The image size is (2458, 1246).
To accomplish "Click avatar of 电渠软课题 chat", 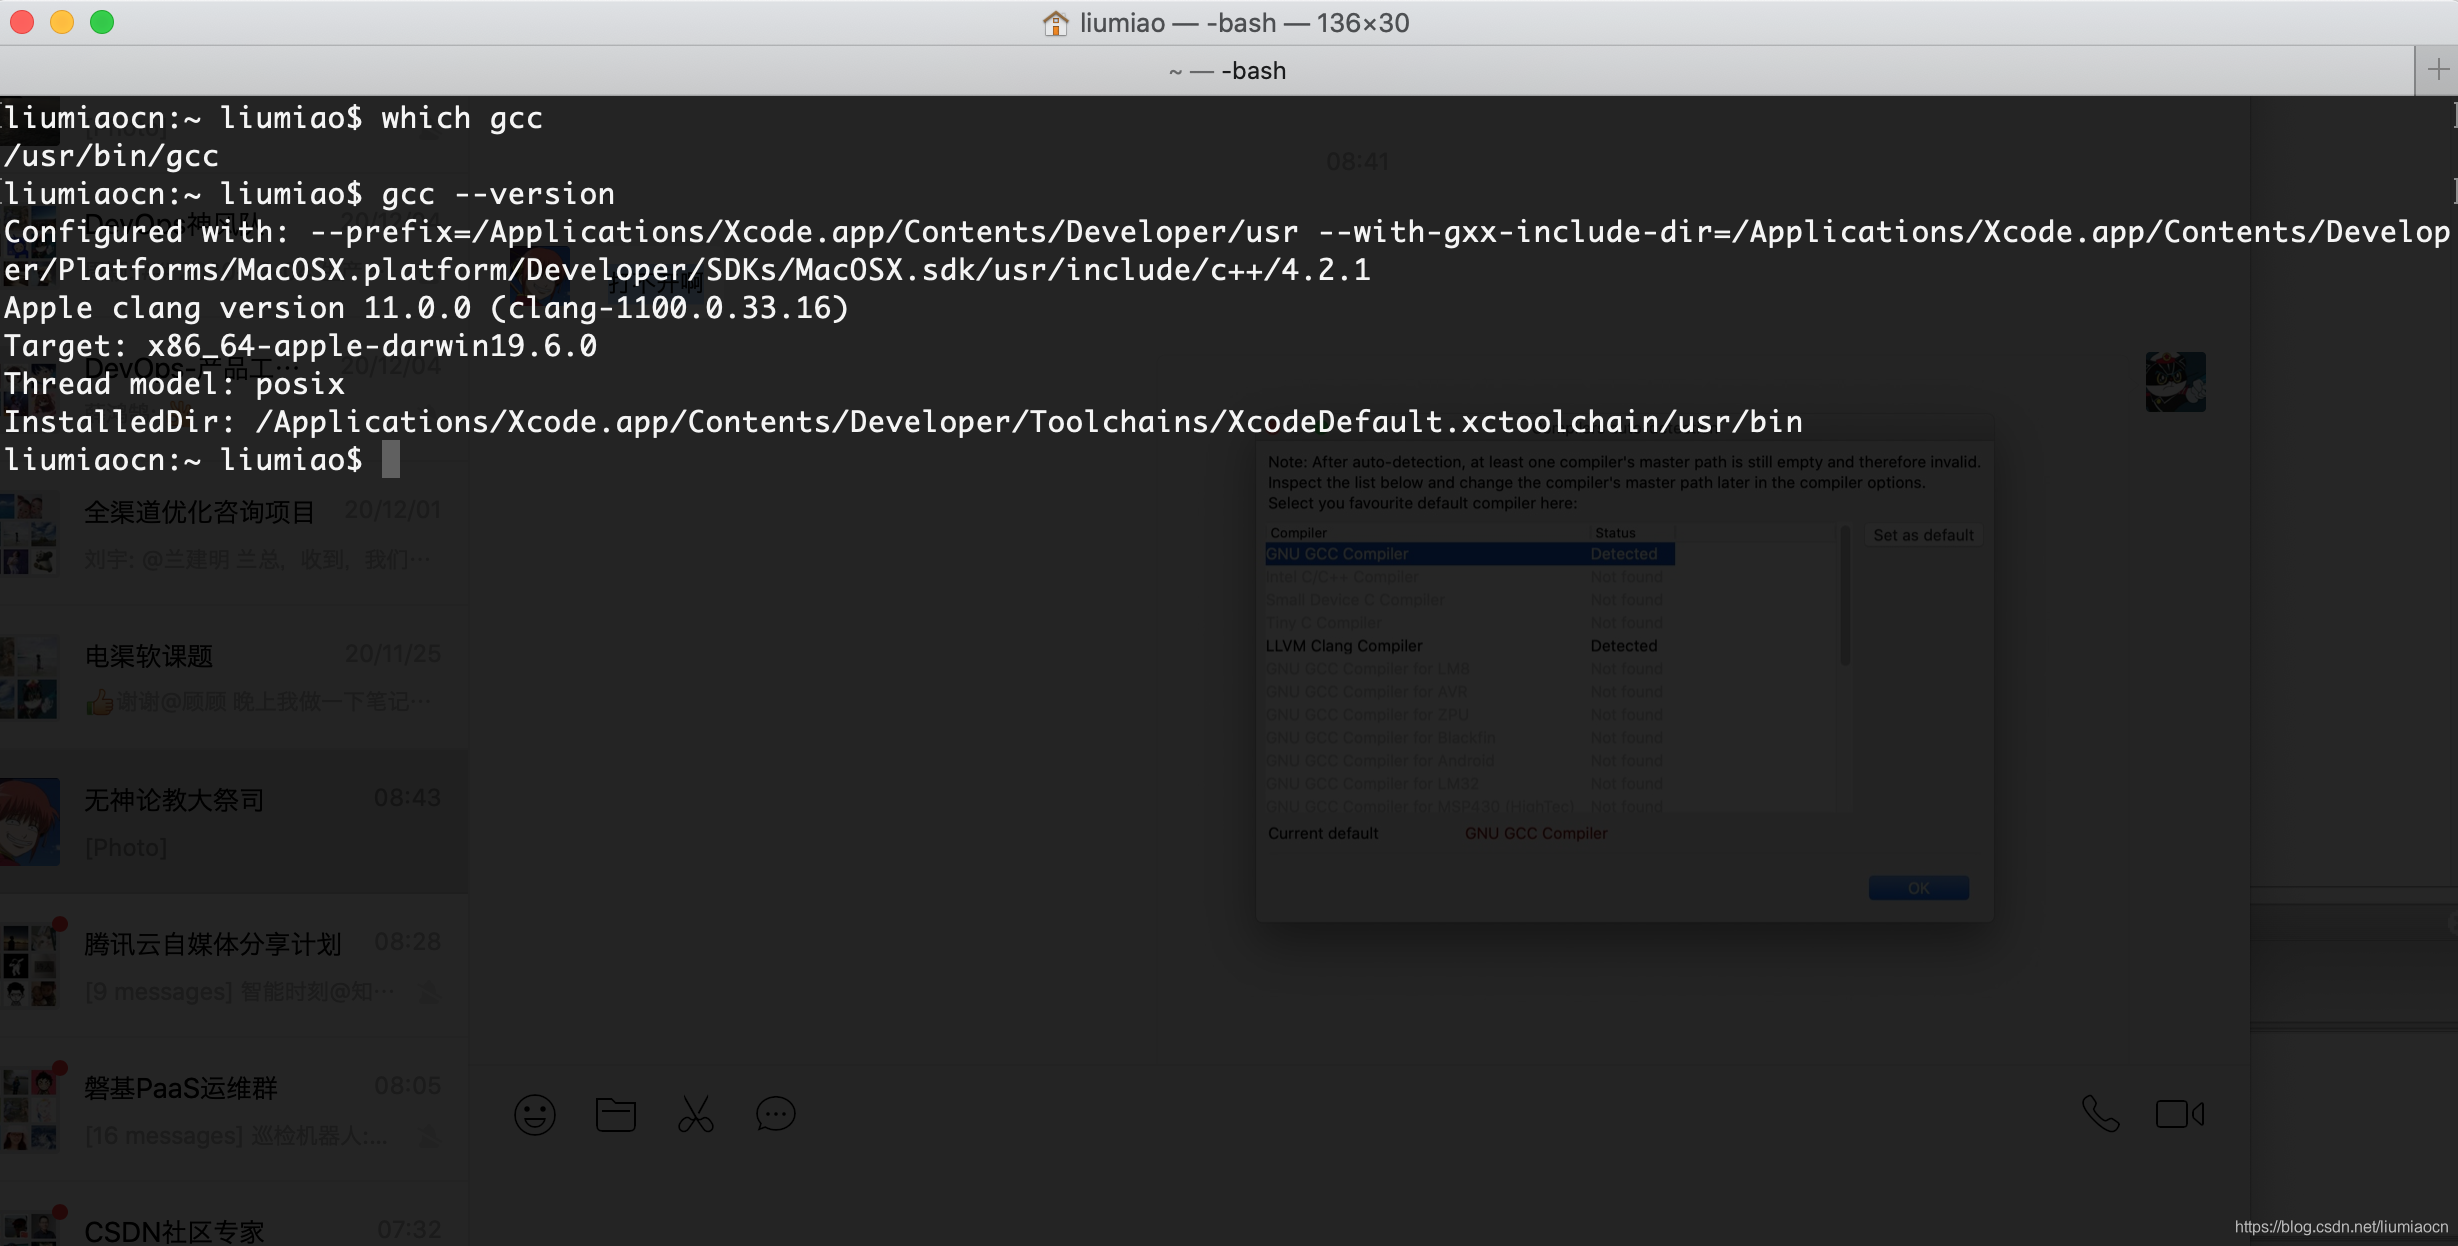I will (29, 678).
